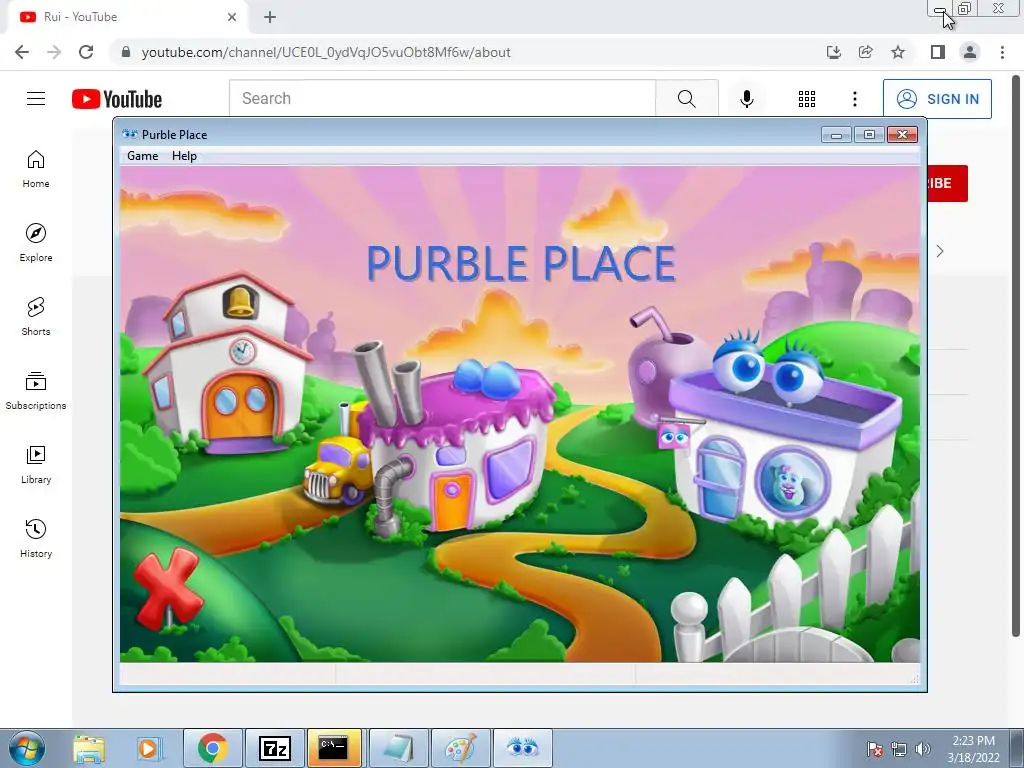Click Purble Place taskbar button
Viewport: 1024px width, 768px height.
pyautogui.click(x=522, y=748)
